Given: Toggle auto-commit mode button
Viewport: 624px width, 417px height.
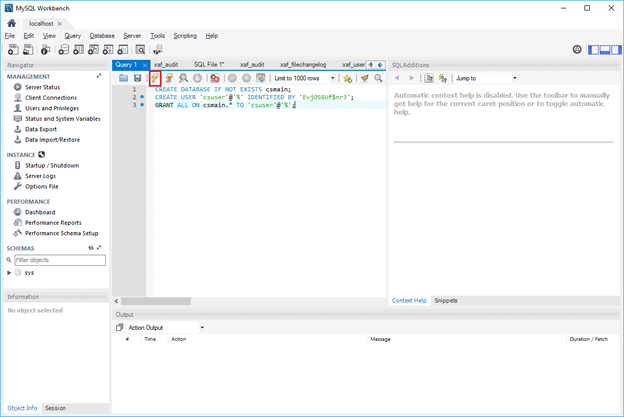Looking at the screenshot, I should [x=260, y=78].
